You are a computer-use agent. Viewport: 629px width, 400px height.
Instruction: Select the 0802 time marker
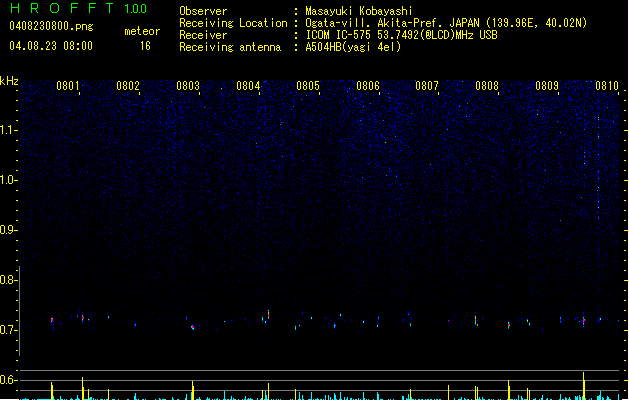click(x=128, y=86)
